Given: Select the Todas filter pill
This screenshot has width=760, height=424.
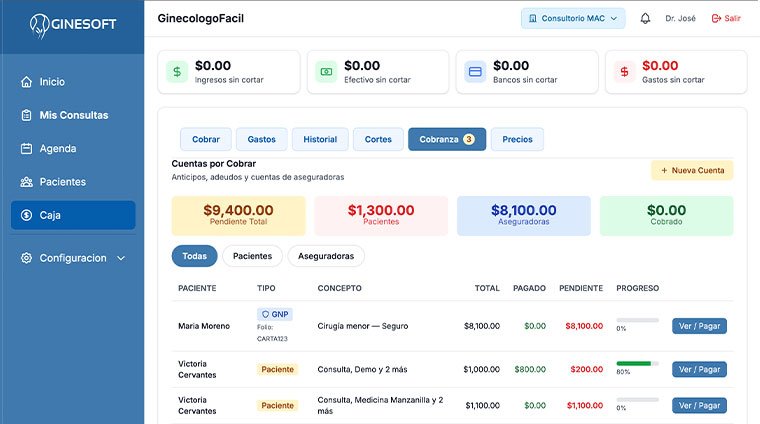Looking at the screenshot, I should click(x=194, y=256).
